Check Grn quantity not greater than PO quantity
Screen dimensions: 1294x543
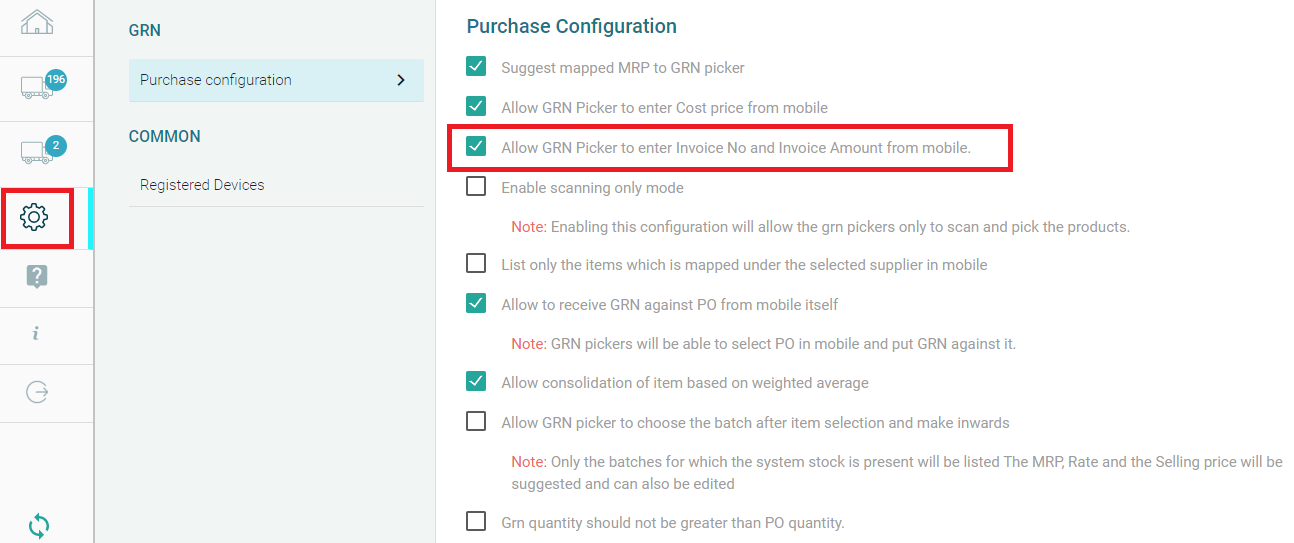[x=476, y=521]
